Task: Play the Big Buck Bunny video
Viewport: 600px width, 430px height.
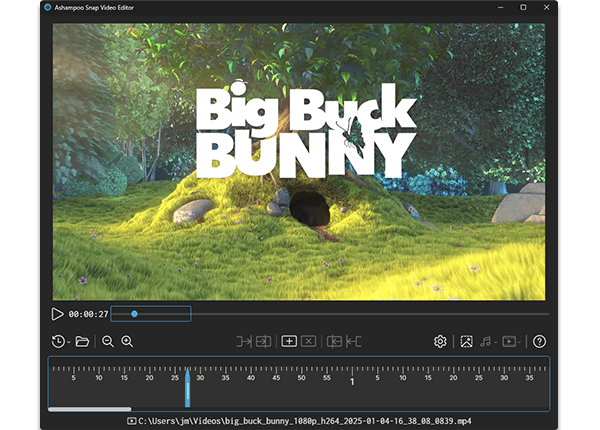Action: [x=57, y=314]
